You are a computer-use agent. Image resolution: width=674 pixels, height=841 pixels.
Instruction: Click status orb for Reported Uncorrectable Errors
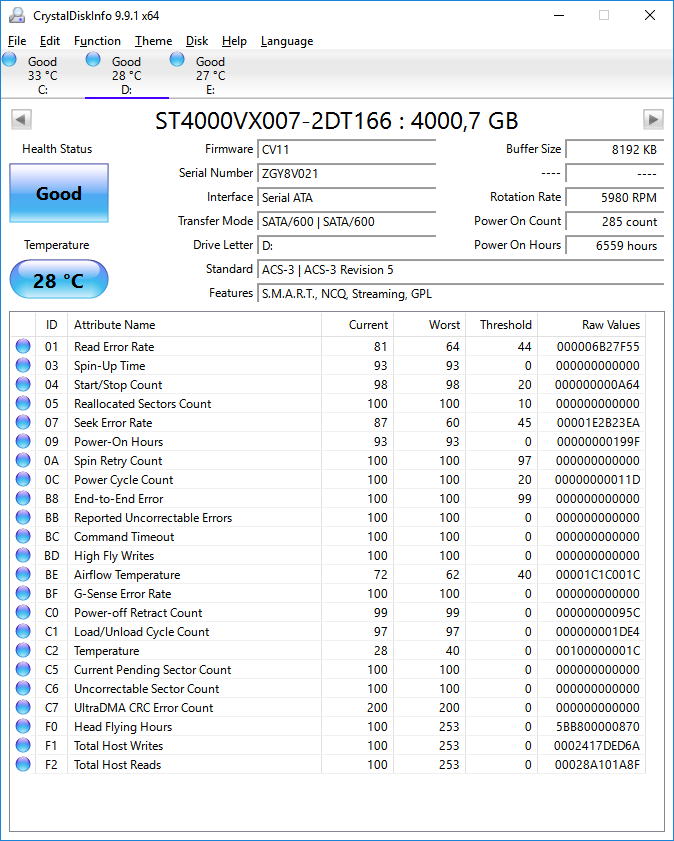[x=23, y=518]
